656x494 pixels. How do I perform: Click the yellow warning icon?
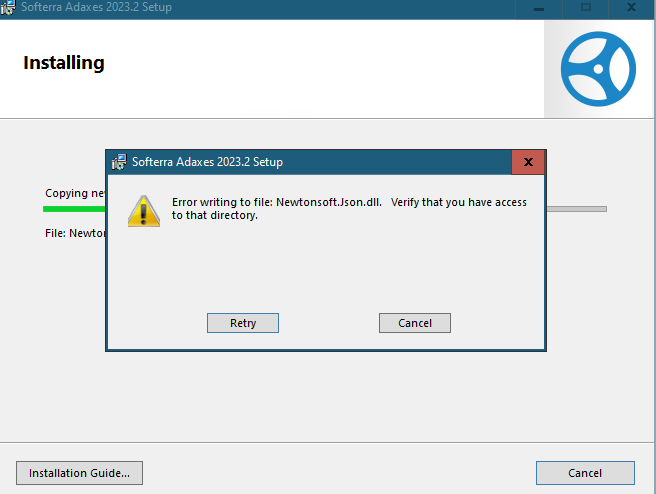pyautogui.click(x=144, y=211)
